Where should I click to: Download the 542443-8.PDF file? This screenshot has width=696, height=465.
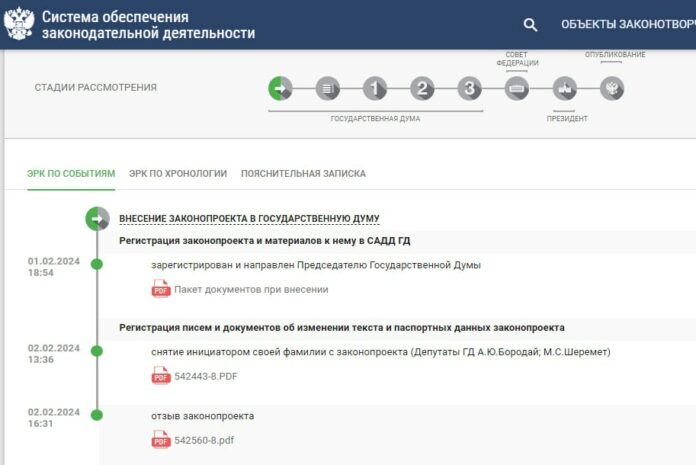coord(206,376)
